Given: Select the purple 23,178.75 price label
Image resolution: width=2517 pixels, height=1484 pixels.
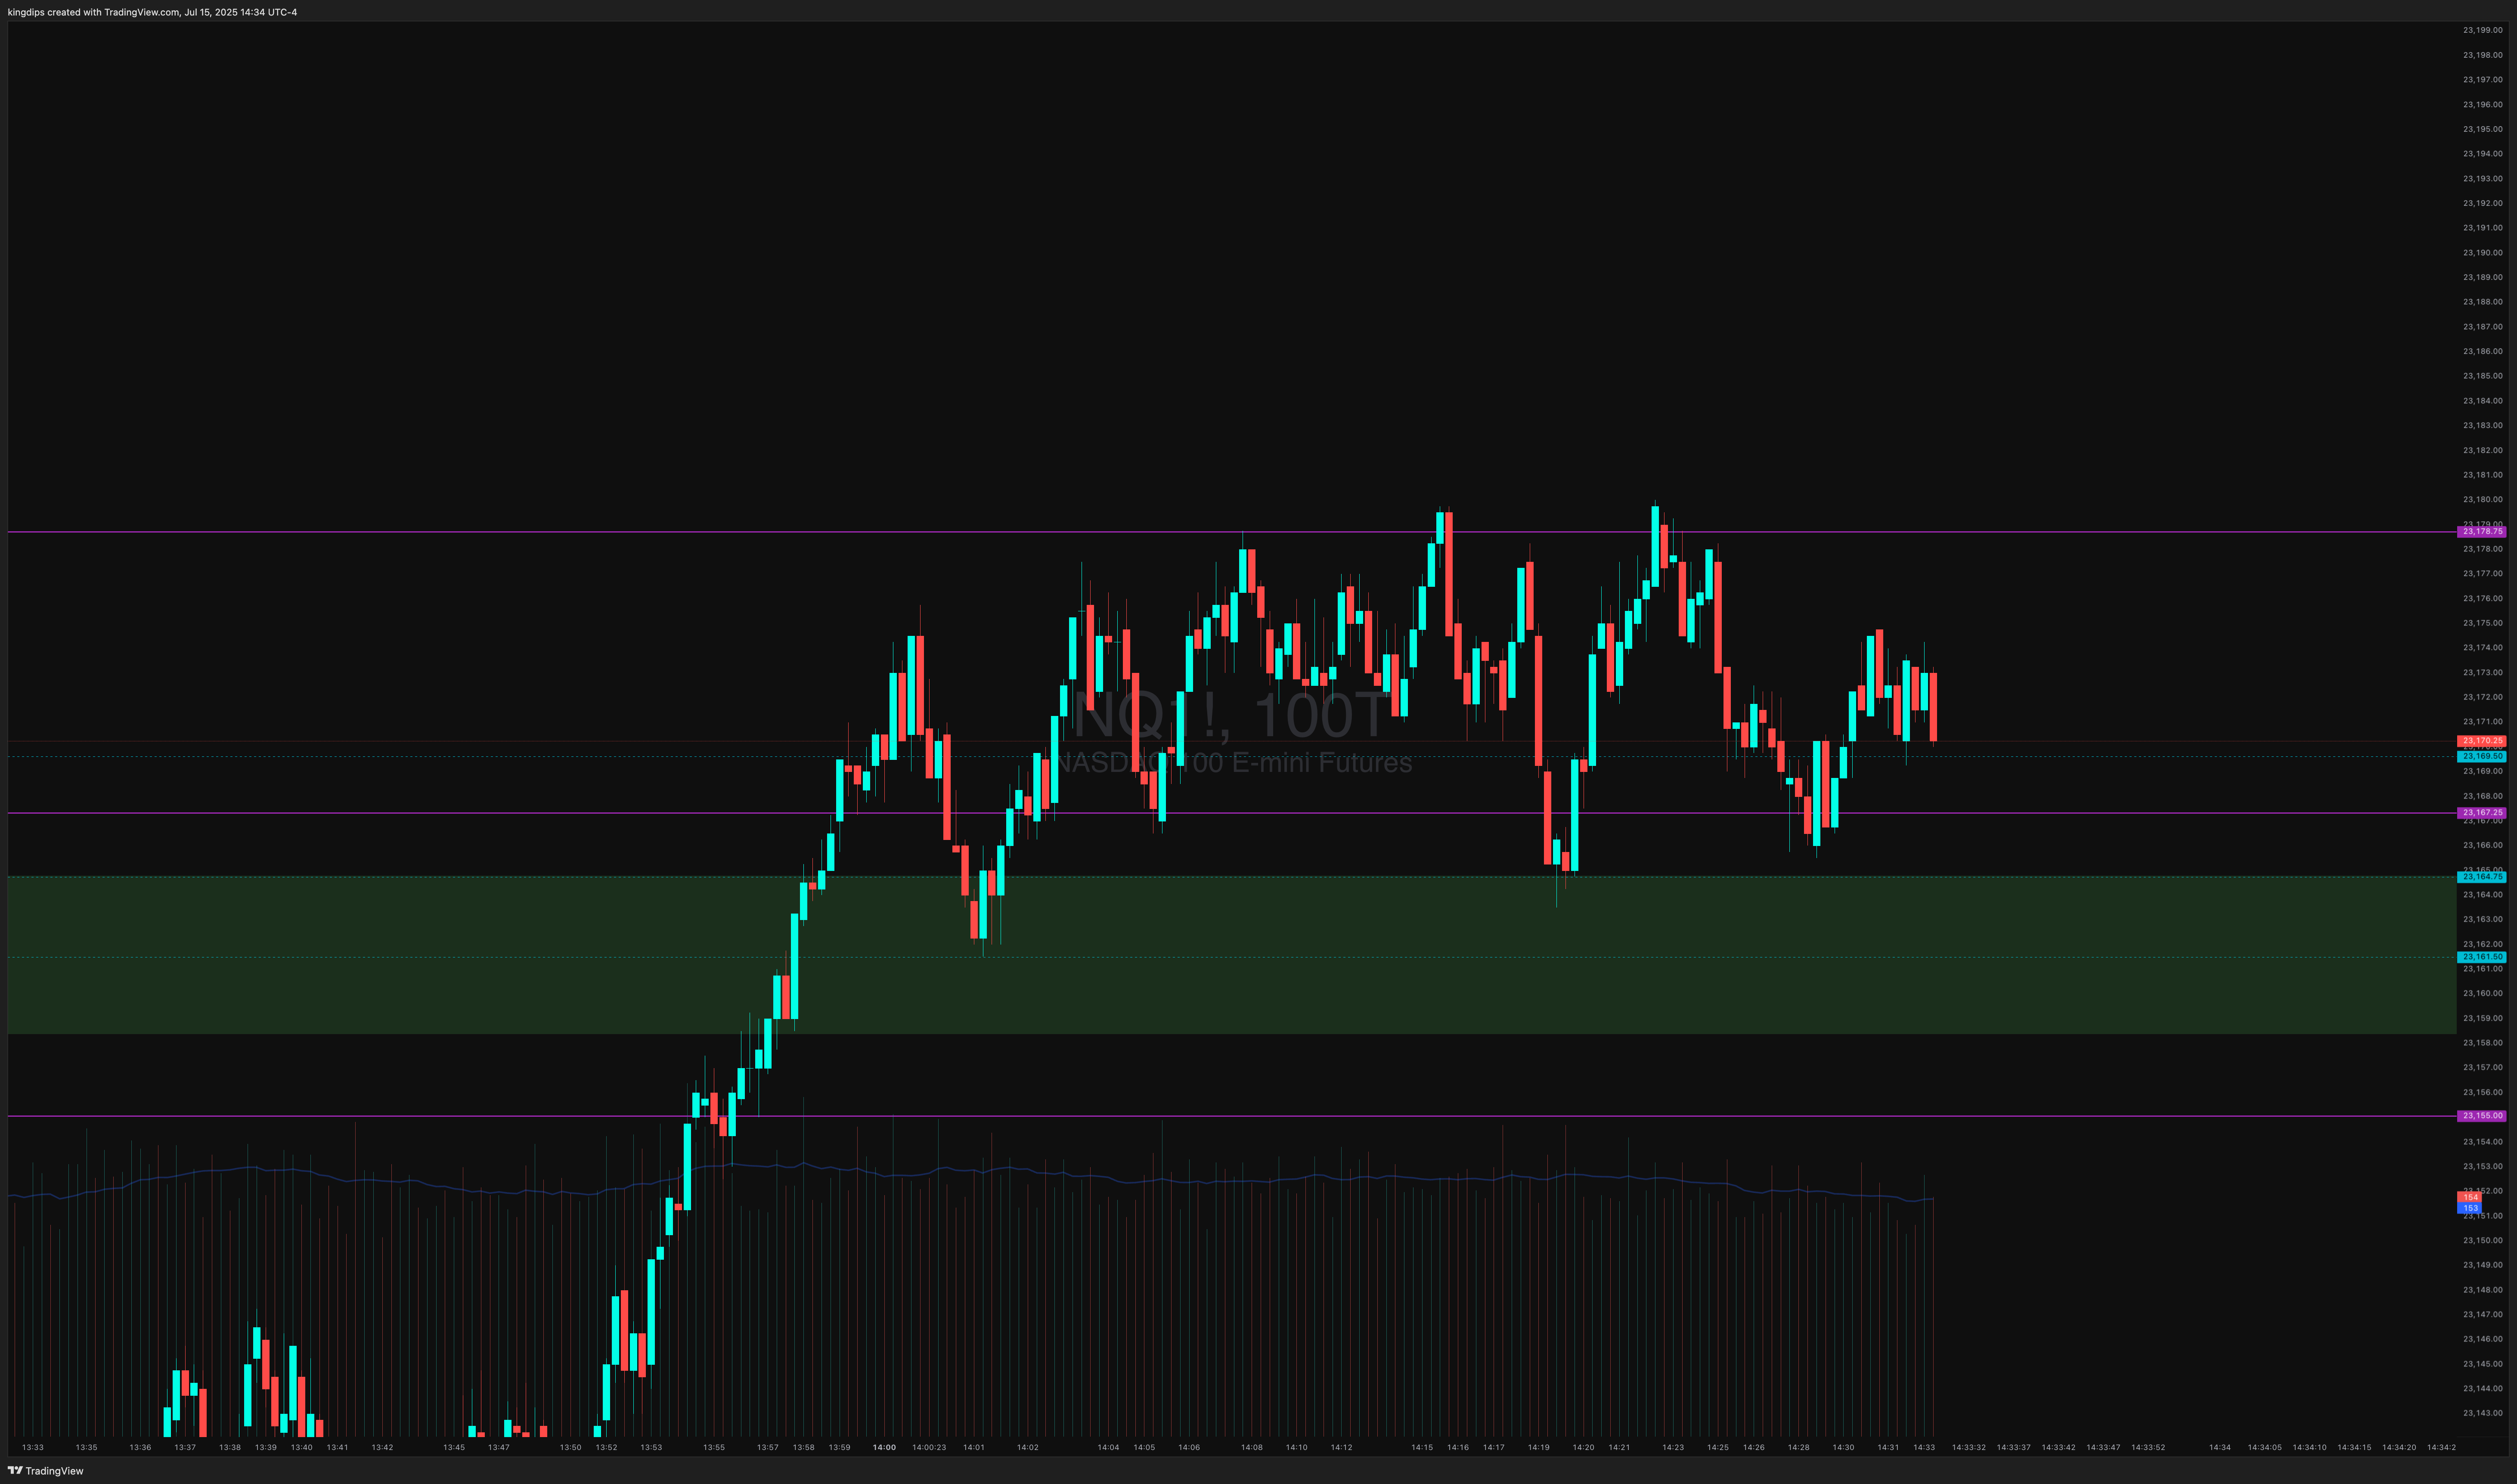Looking at the screenshot, I should click(2482, 532).
